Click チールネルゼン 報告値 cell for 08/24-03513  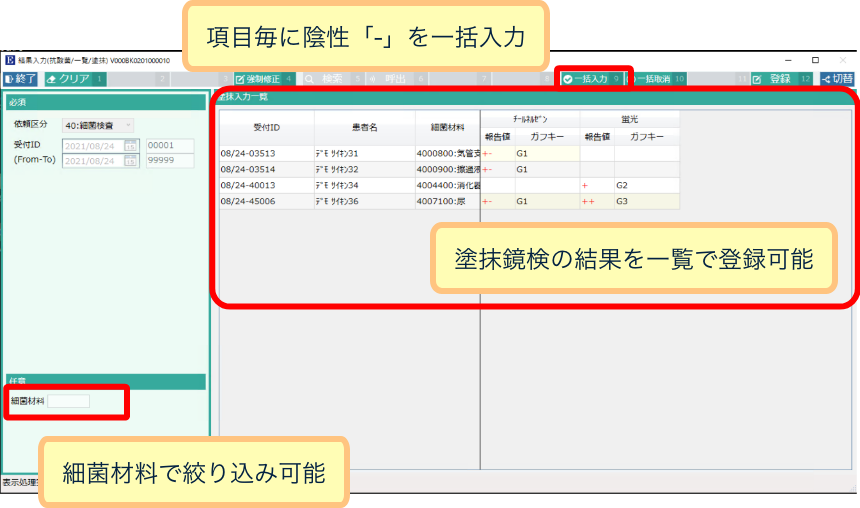pyautogui.click(x=497, y=154)
